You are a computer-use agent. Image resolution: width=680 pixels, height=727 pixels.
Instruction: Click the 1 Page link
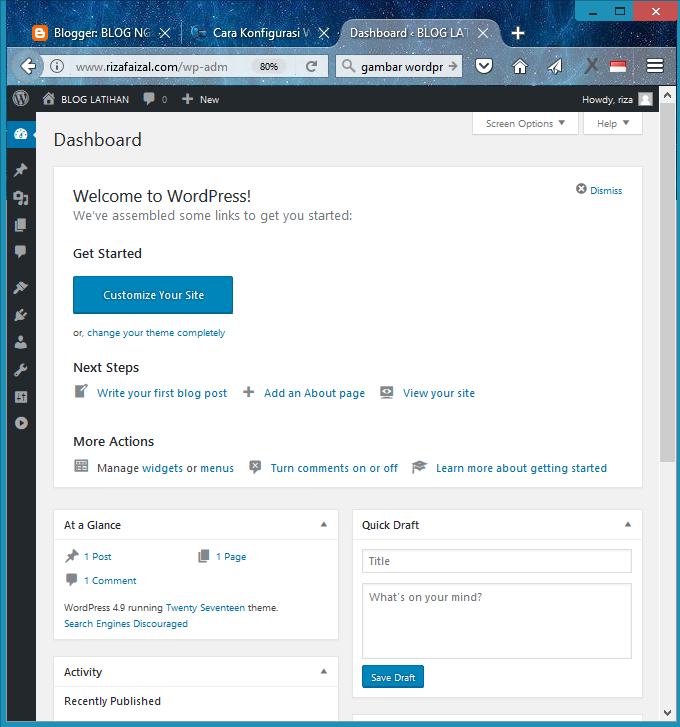231,557
